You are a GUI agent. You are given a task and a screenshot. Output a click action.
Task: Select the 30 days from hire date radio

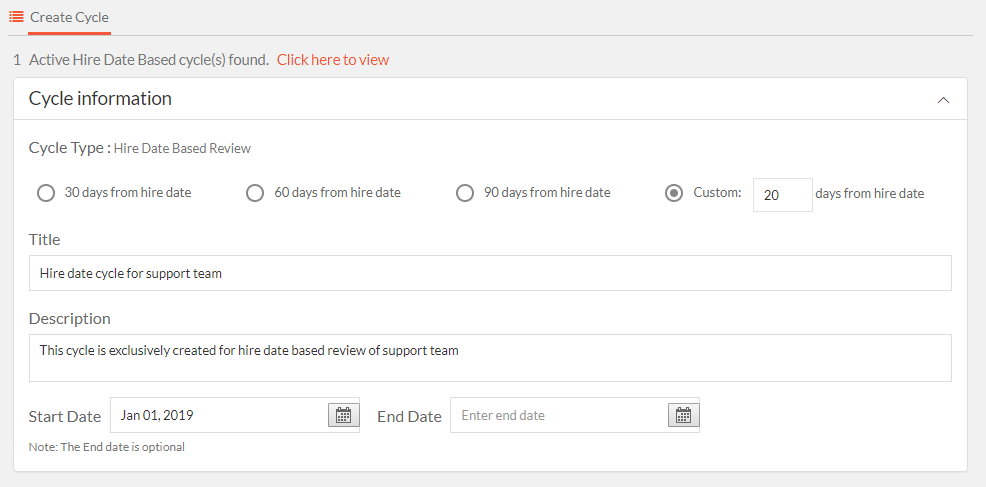click(46, 193)
